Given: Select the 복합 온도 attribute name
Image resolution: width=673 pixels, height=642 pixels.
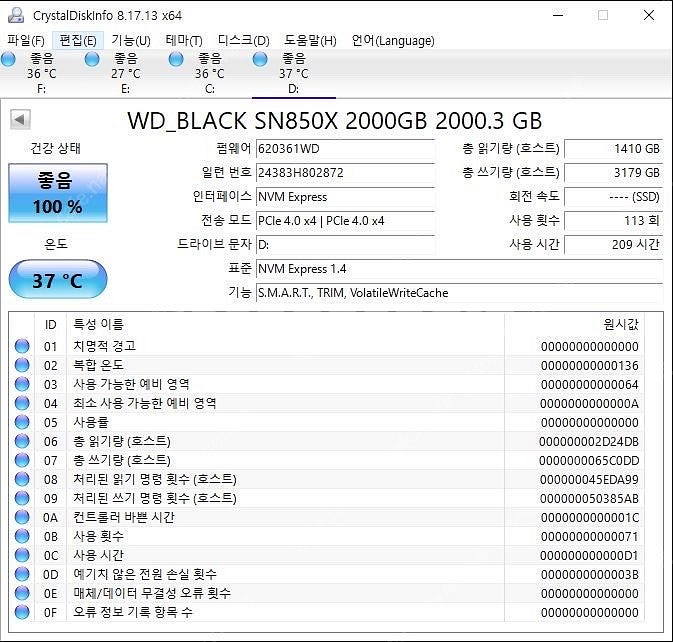Looking at the screenshot, I should point(98,365).
